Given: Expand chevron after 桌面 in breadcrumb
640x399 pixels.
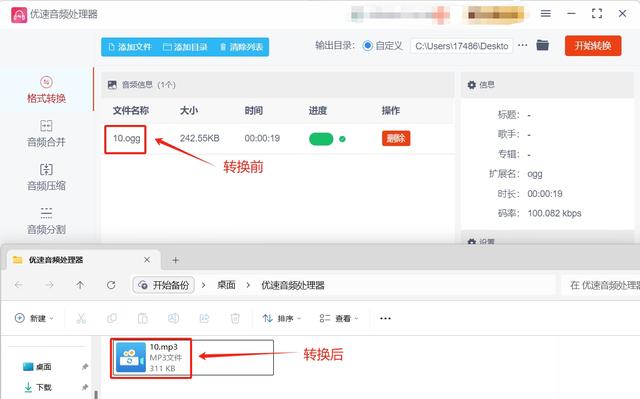Looking at the screenshot, I should click(x=248, y=285).
